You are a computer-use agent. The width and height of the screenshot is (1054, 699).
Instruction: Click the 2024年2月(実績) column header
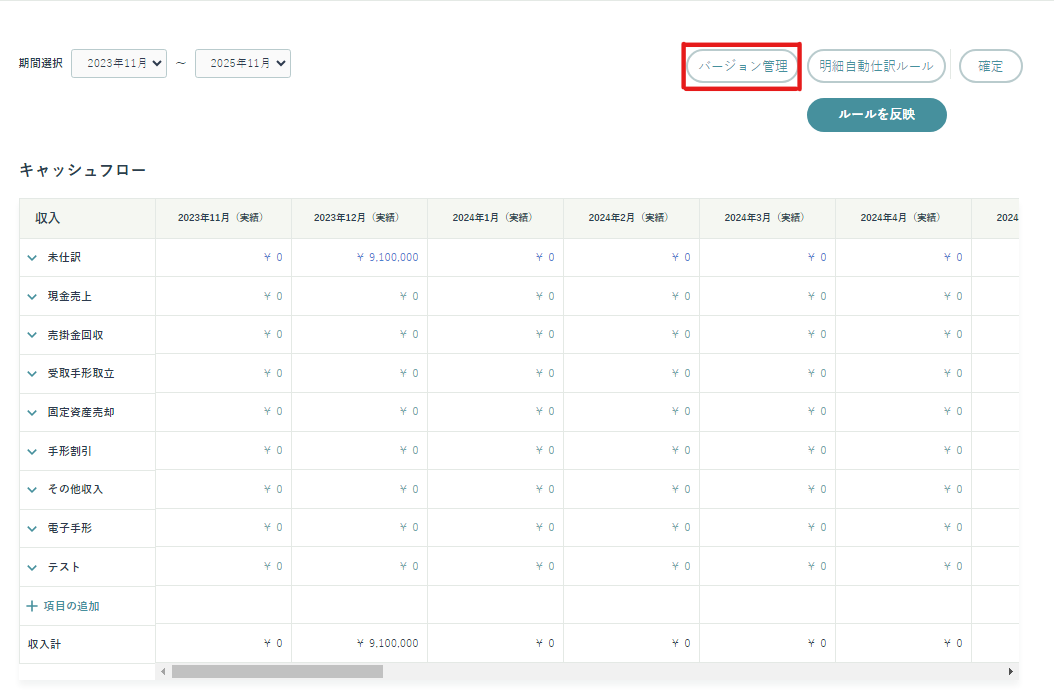pyautogui.click(x=629, y=218)
